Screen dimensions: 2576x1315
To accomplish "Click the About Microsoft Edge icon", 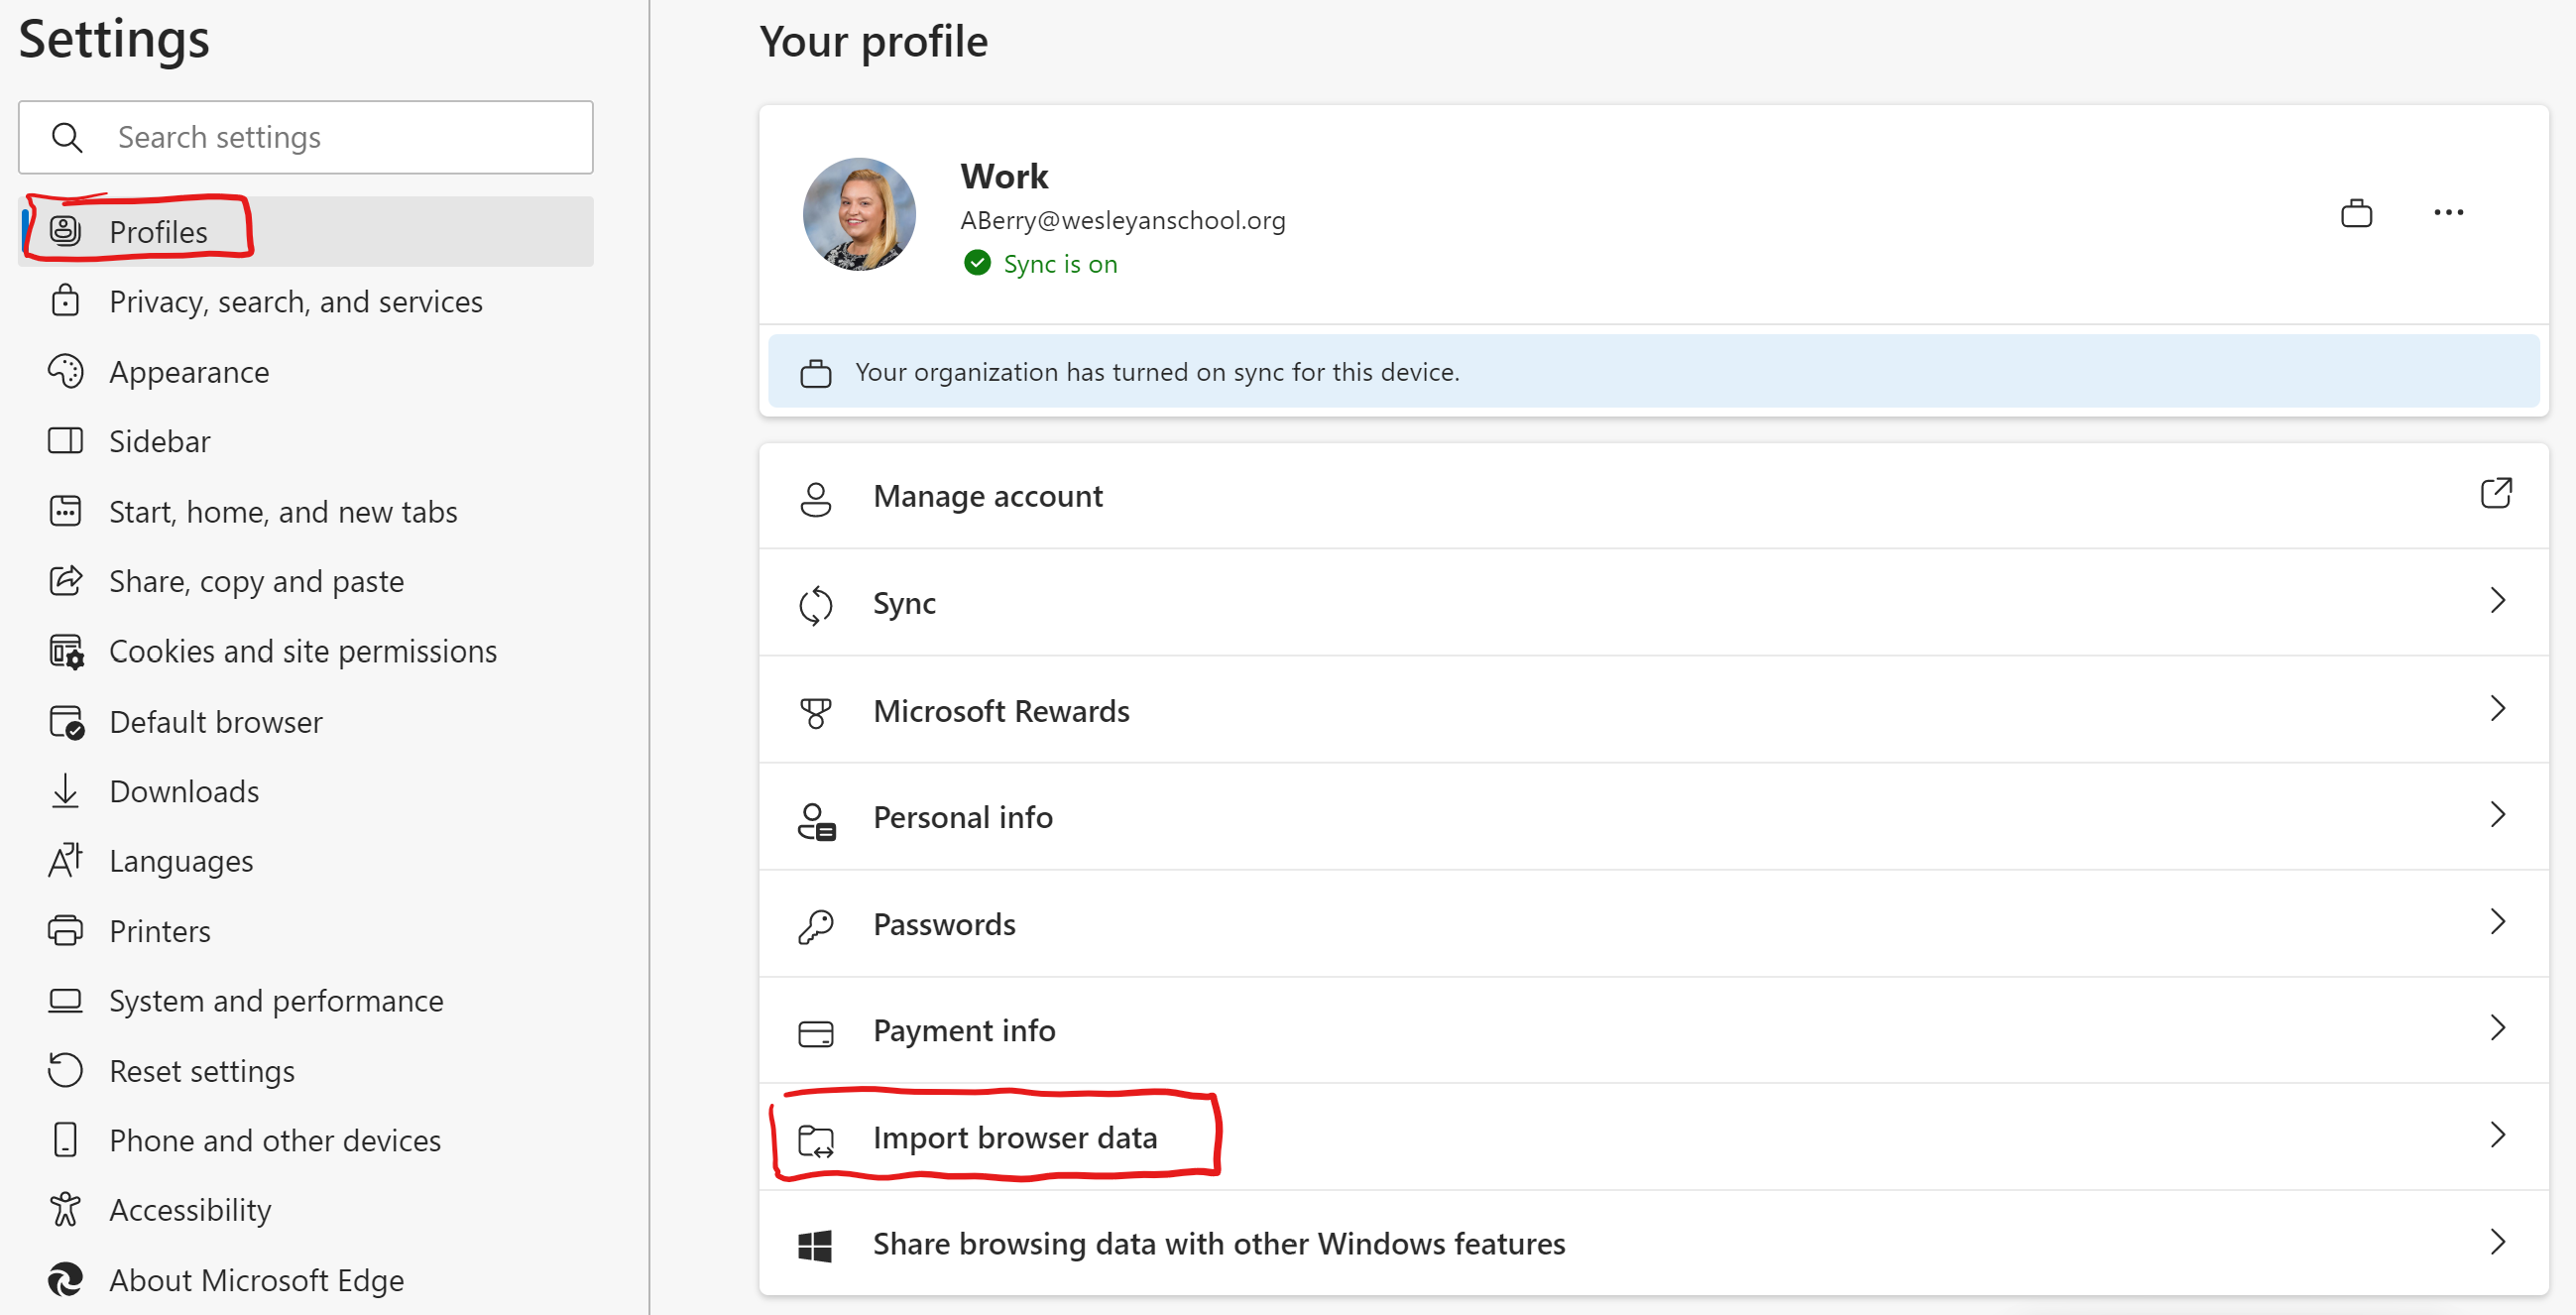I will click(x=65, y=1280).
